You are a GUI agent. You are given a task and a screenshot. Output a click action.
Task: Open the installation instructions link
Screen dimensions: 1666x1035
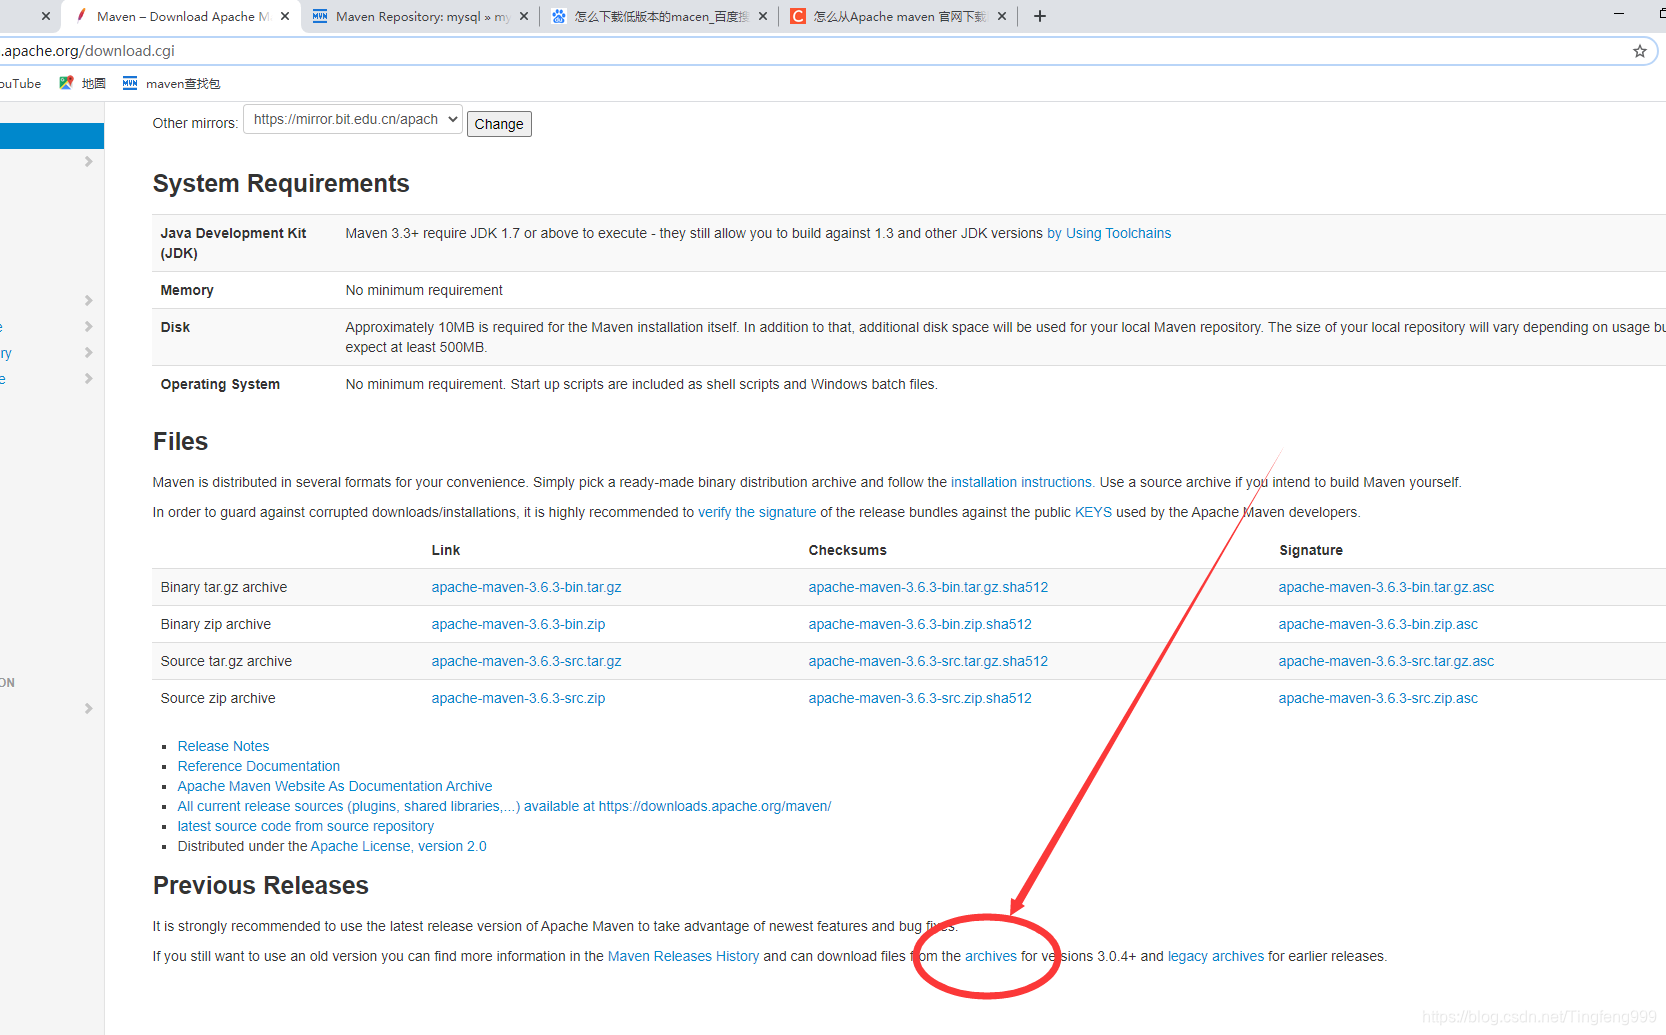[x=1021, y=482]
